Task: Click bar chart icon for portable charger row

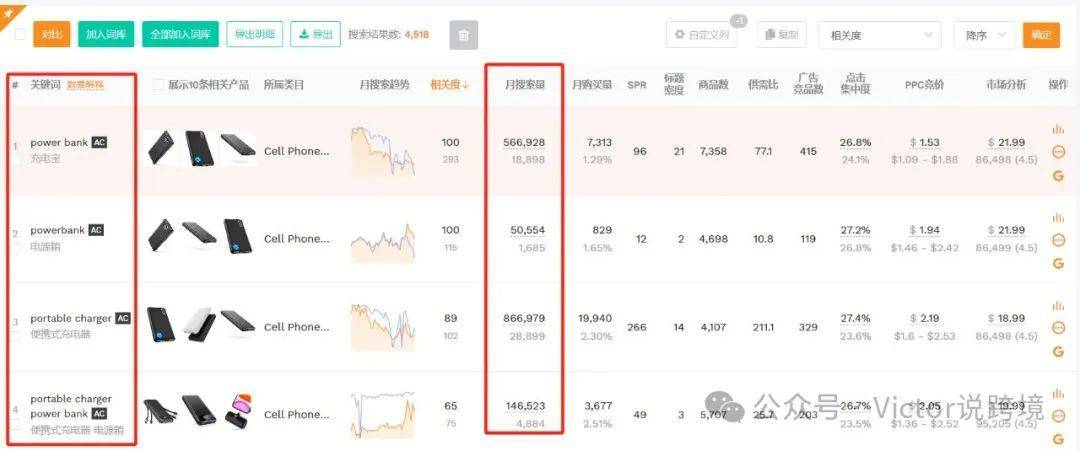Action: point(1058,306)
